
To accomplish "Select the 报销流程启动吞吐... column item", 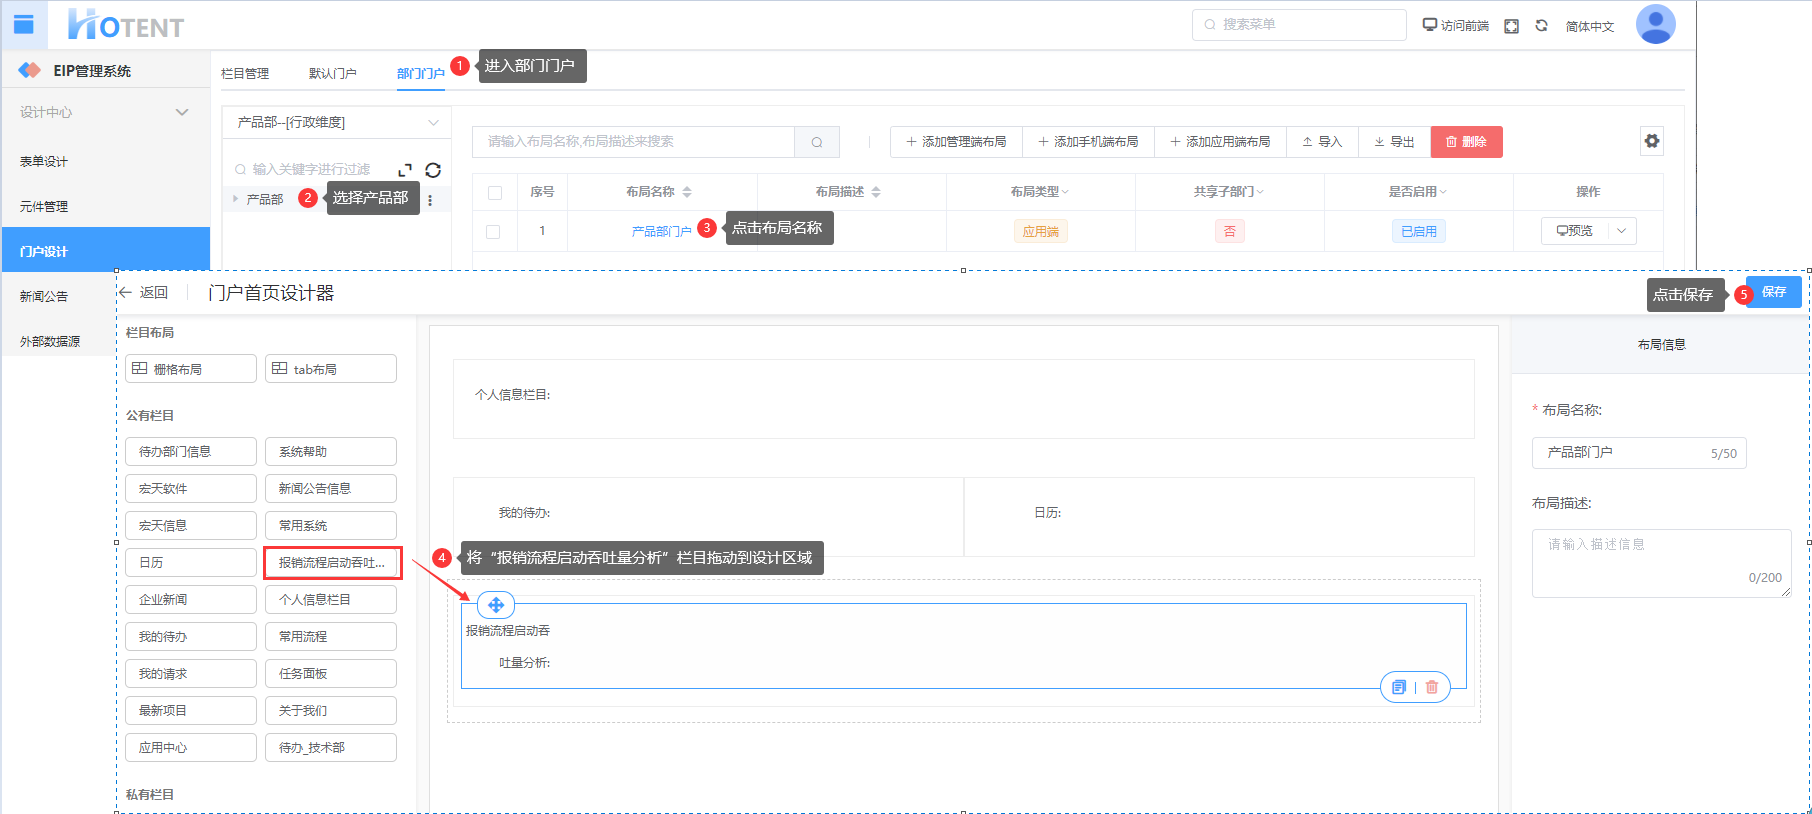I will (x=333, y=563).
